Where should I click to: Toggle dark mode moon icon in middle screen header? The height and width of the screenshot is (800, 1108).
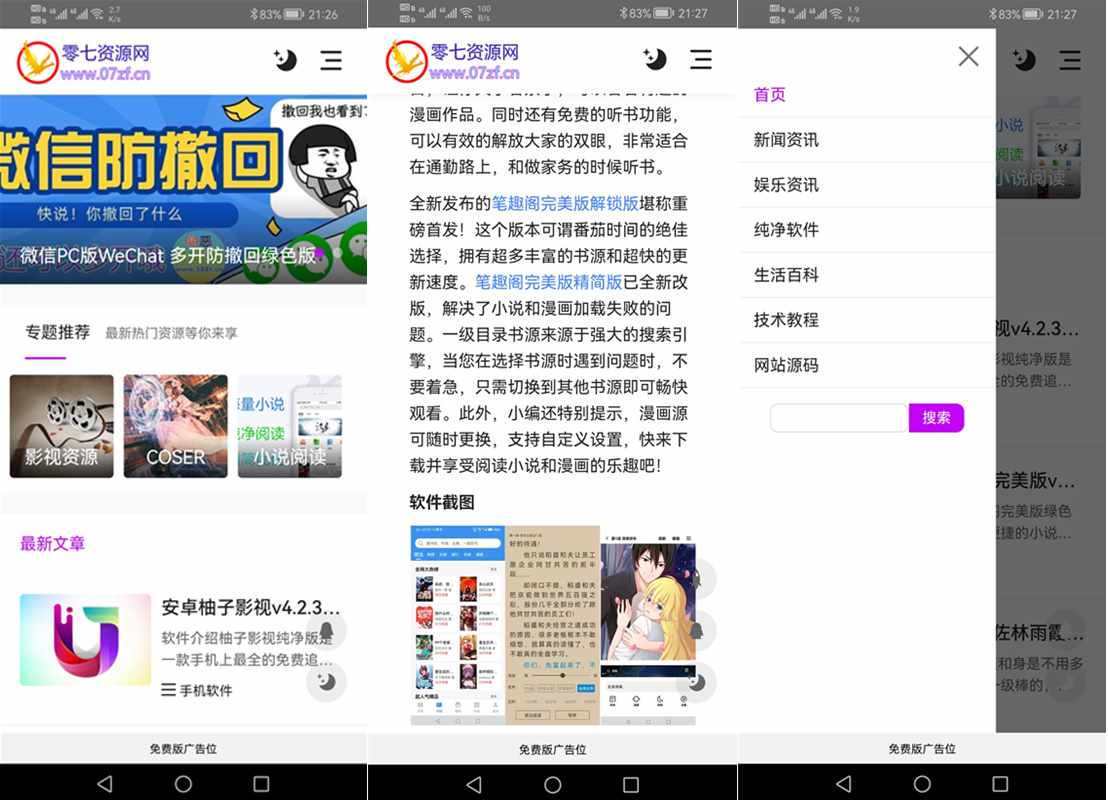click(x=655, y=60)
